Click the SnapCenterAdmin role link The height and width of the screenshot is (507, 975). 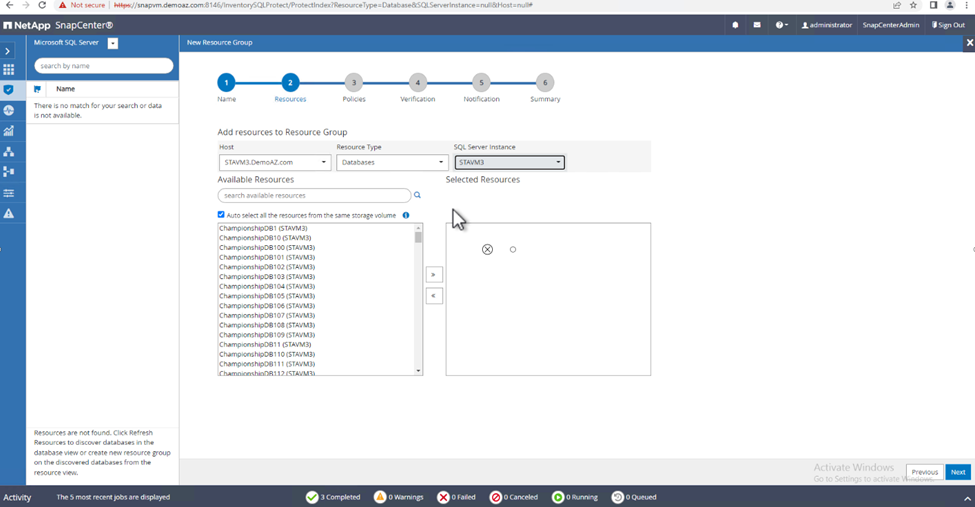coord(890,26)
